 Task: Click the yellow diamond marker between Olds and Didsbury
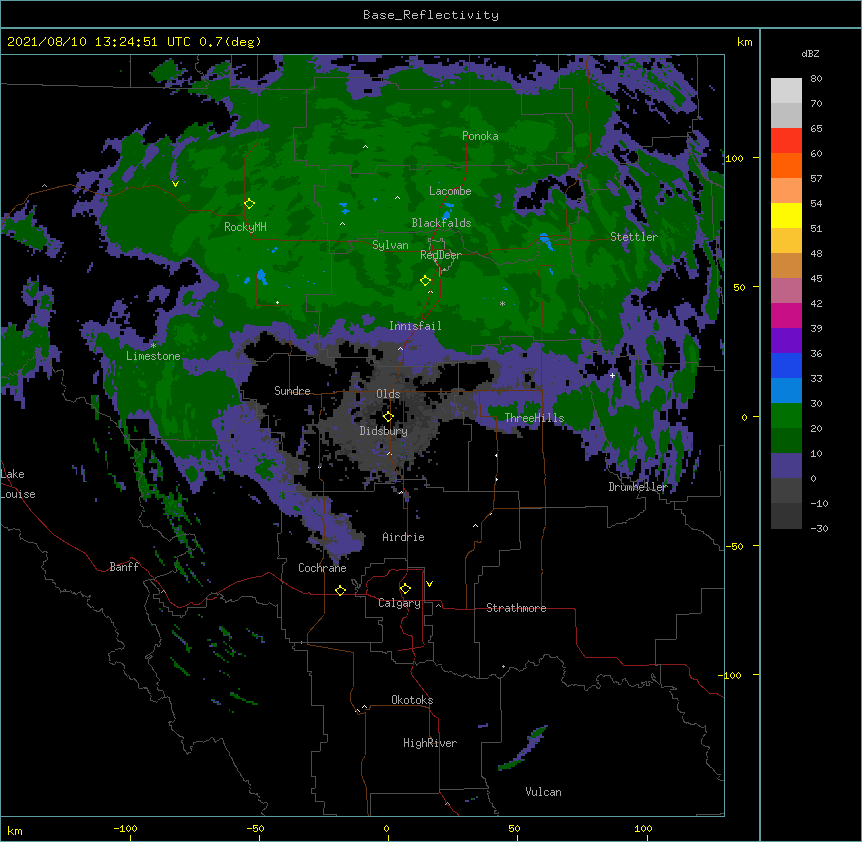pyautogui.click(x=388, y=416)
